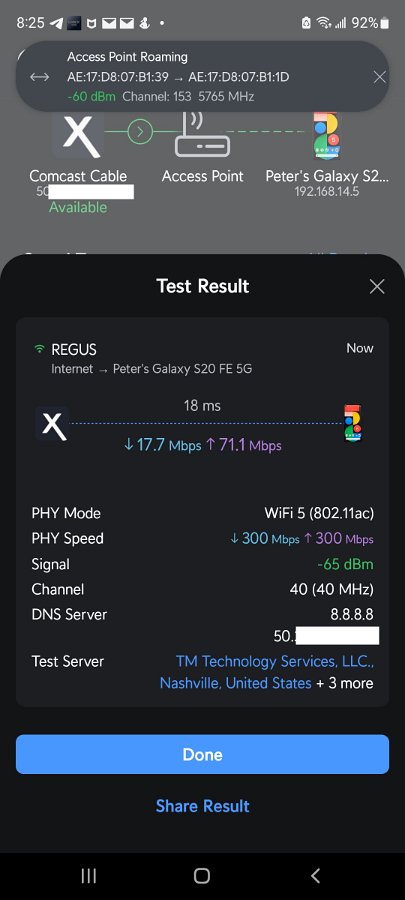Expand the '+ 3 more' test servers
Screen dimensions: 405x900
[345, 683]
